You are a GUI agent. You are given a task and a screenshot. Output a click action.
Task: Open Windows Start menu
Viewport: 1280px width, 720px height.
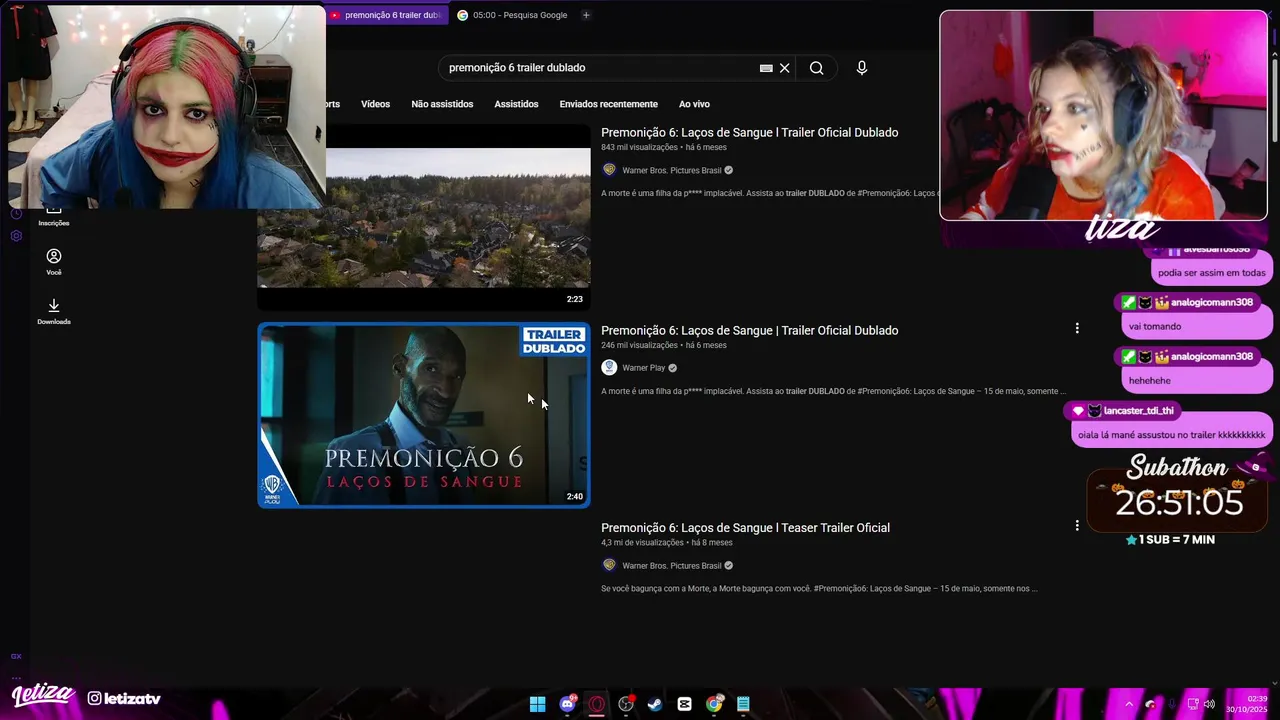click(x=537, y=704)
